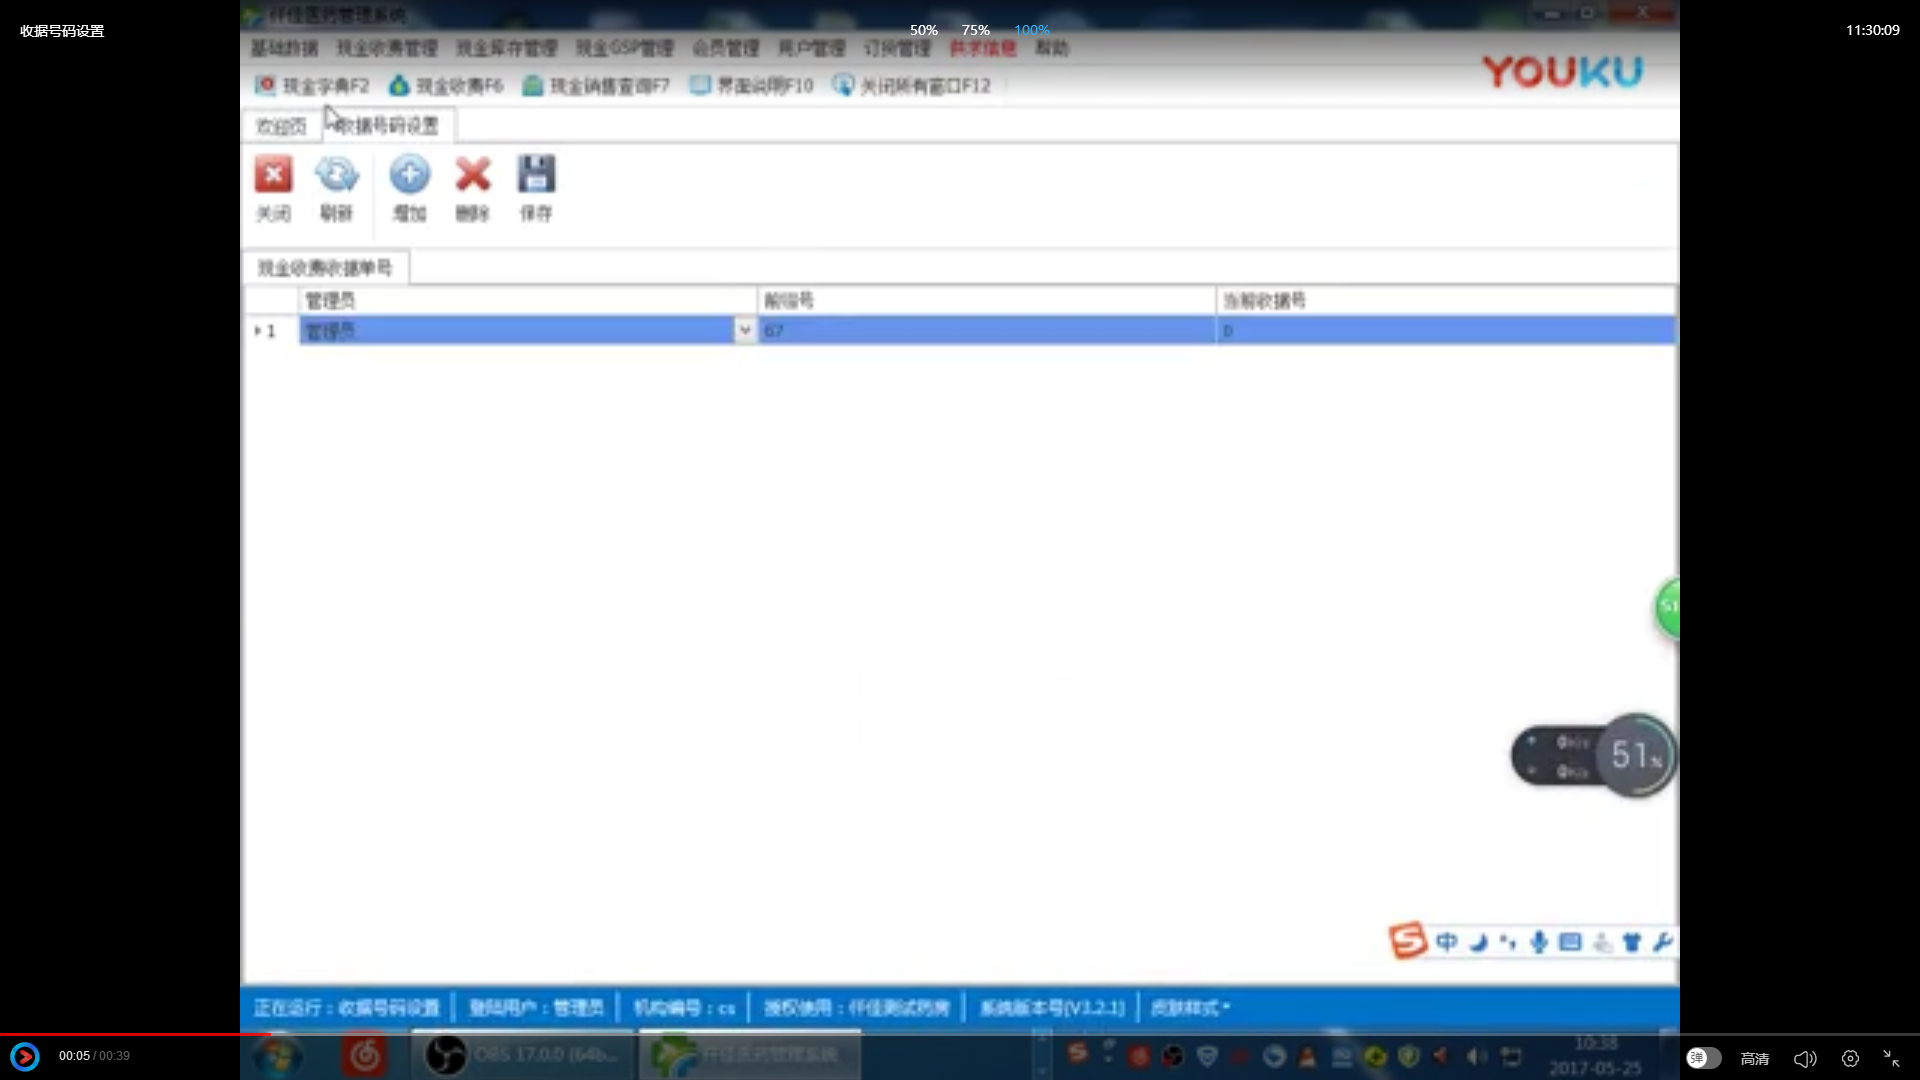The width and height of the screenshot is (1920, 1080).
Task: Open the 现金GSP管理 menu
Action: click(624, 48)
